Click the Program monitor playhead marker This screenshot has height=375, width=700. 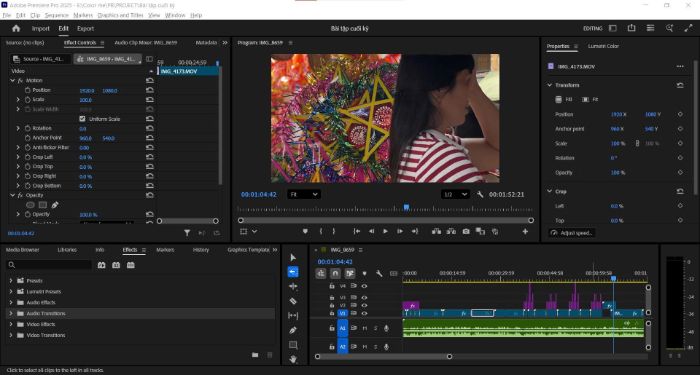point(406,207)
